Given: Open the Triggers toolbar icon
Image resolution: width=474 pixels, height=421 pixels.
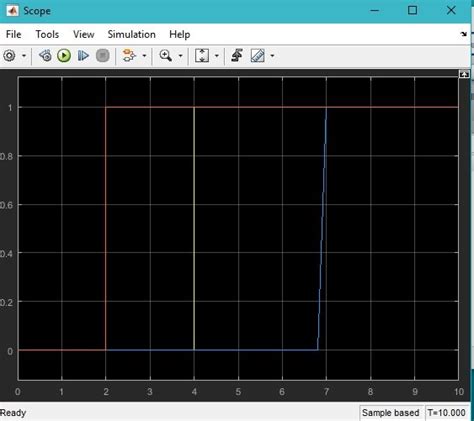Looking at the screenshot, I should pos(237,55).
